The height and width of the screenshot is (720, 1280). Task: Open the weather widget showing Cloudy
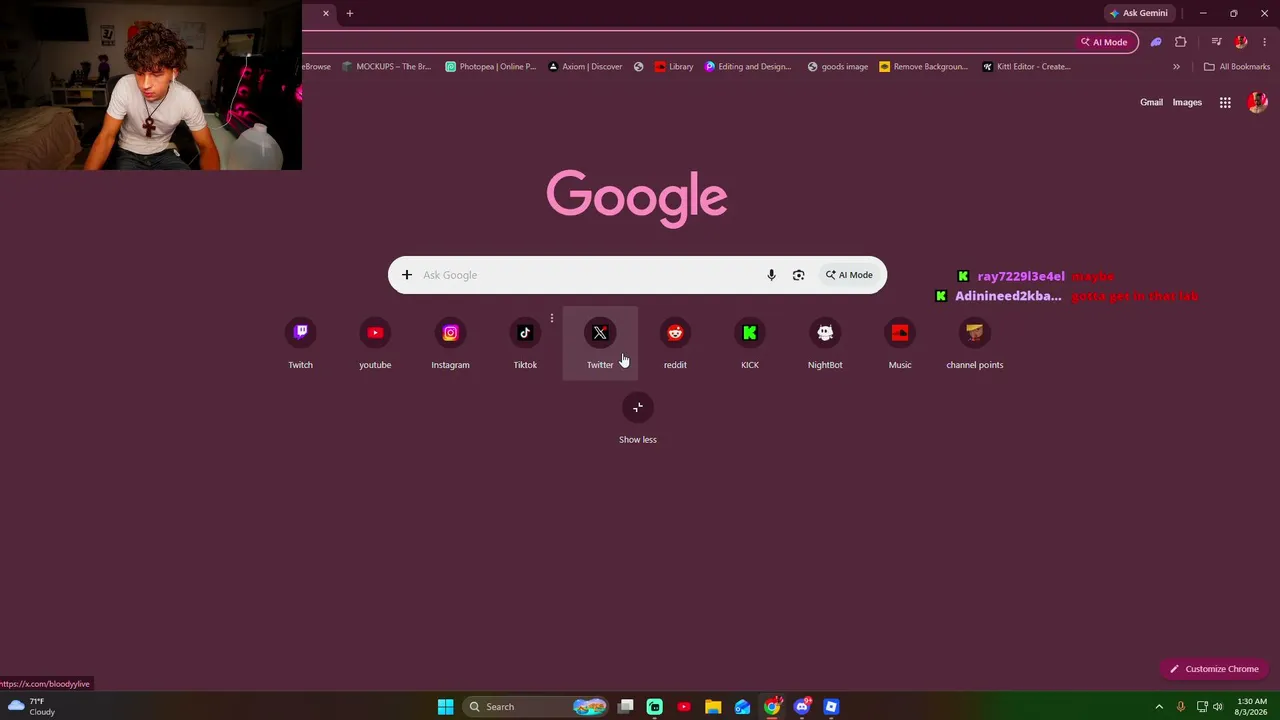(x=31, y=707)
